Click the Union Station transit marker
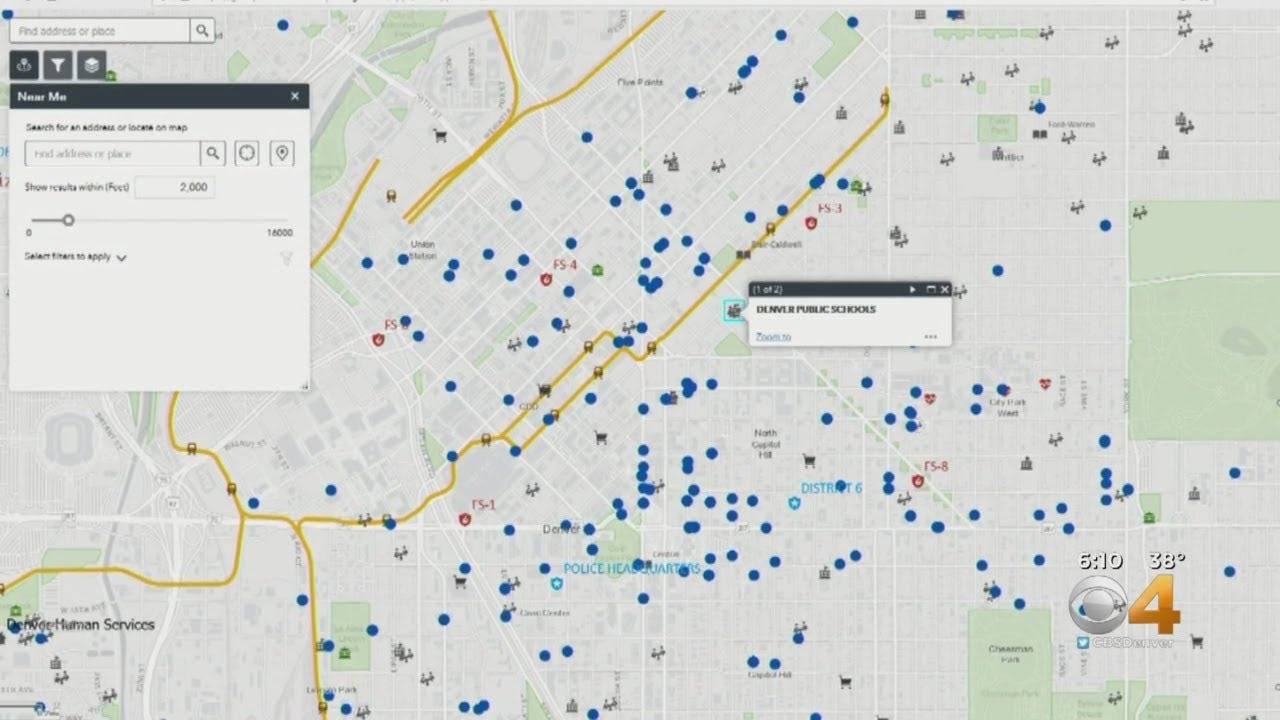 click(x=391, y=196)
